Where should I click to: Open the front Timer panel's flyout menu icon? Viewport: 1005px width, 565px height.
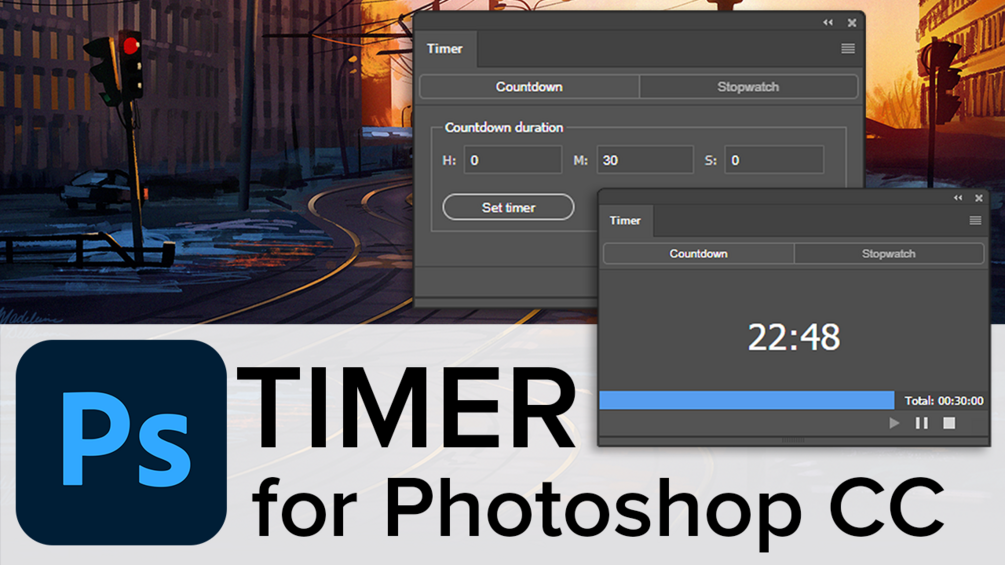click(975, 220)
